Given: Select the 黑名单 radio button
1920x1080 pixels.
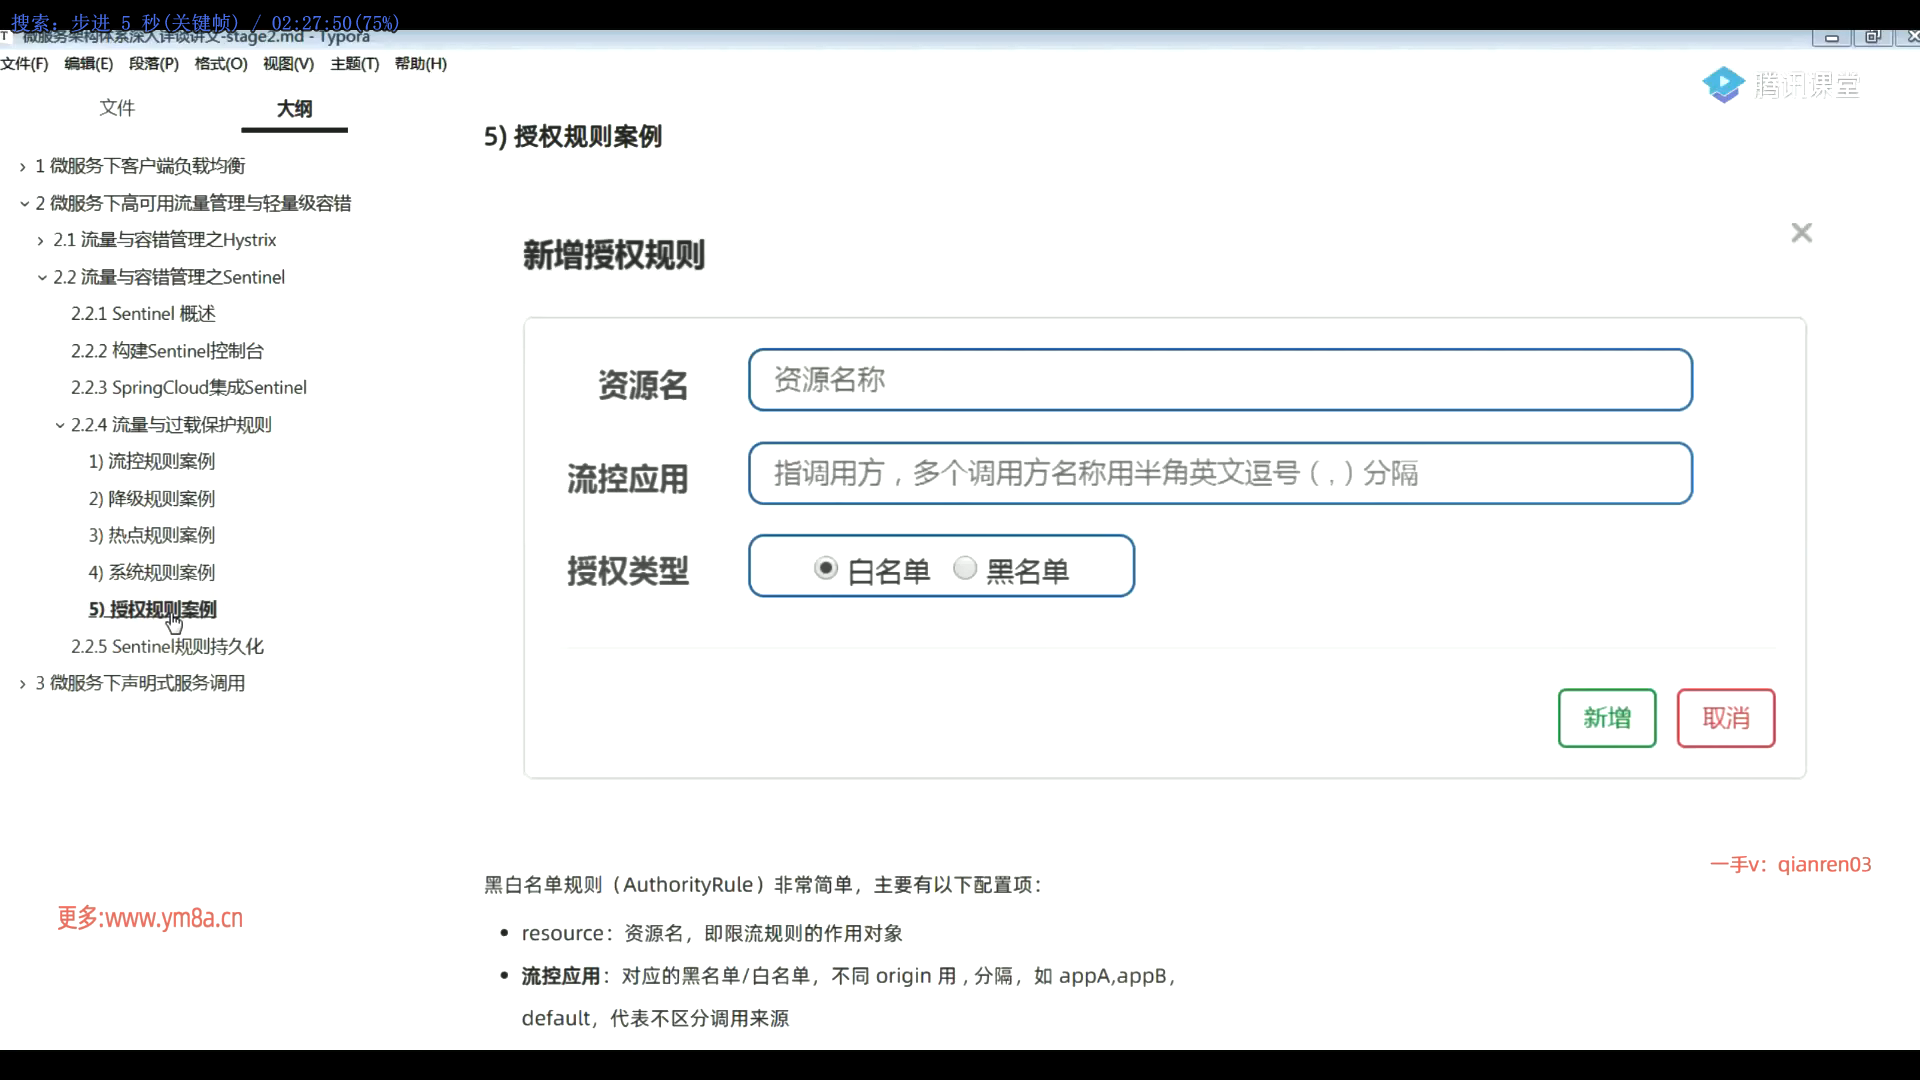Looking at the screenshot, I should pos(965,569).
